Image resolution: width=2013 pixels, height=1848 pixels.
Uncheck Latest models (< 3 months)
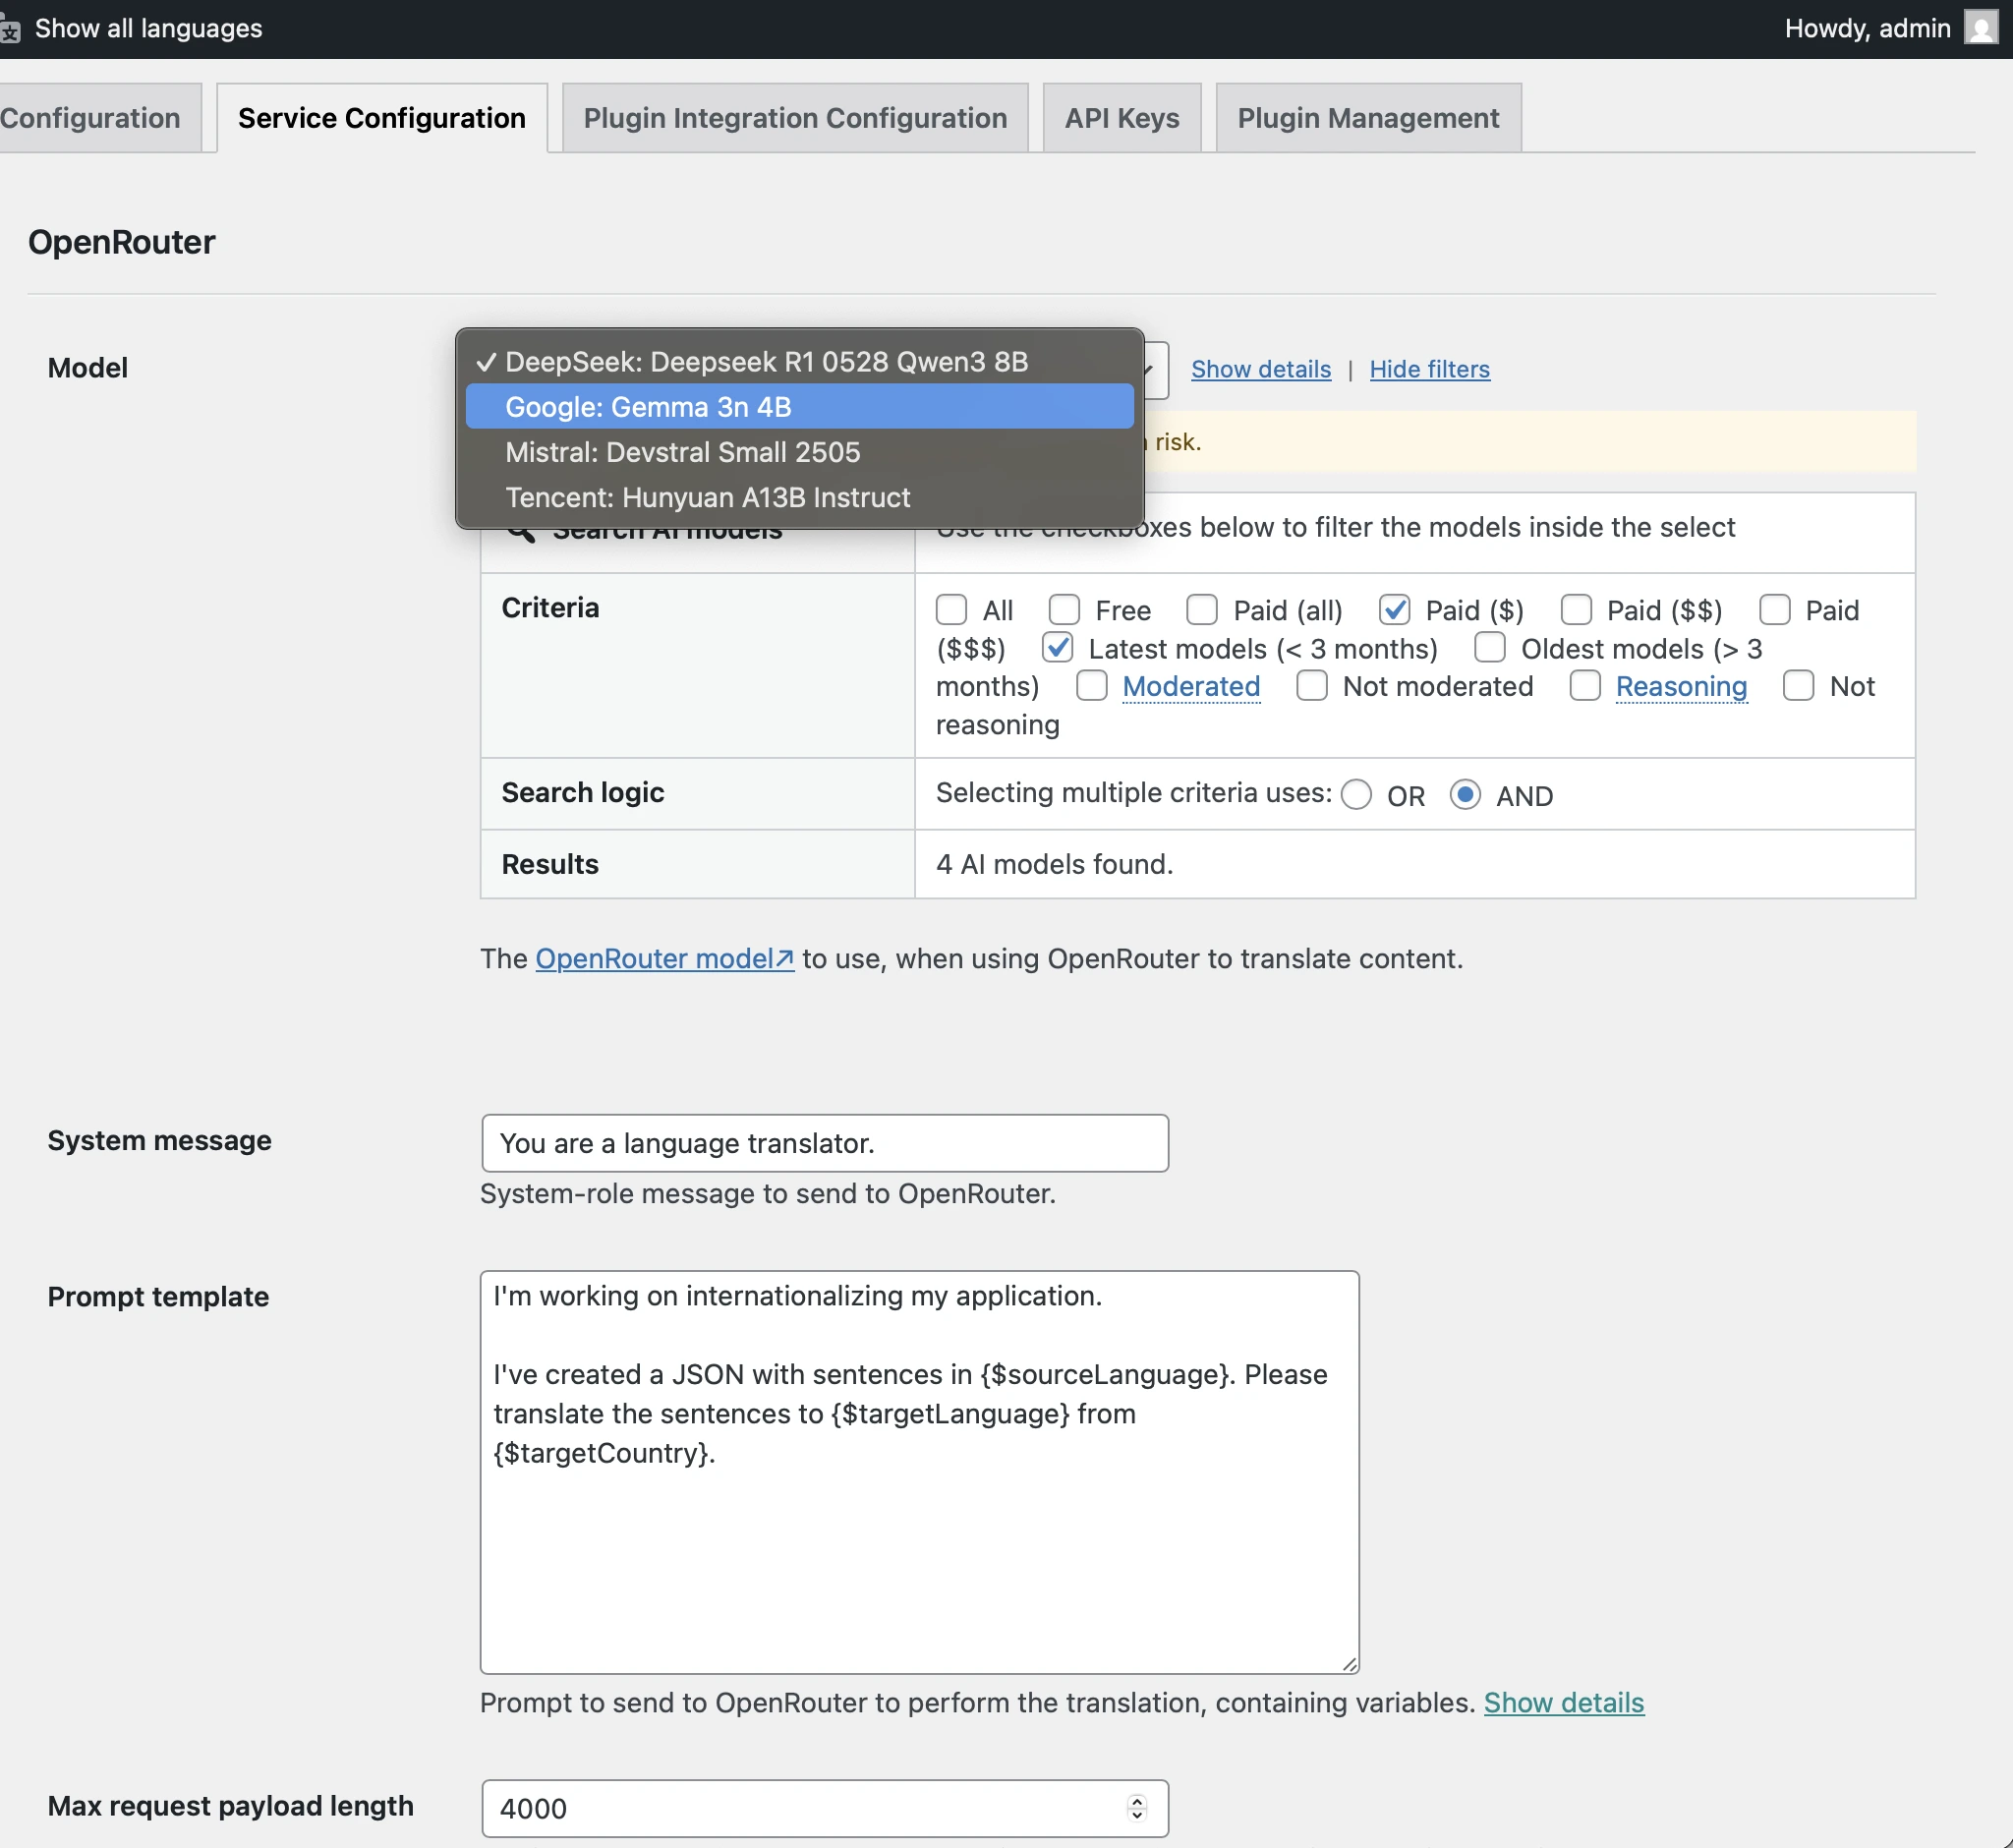(1057, 648)
